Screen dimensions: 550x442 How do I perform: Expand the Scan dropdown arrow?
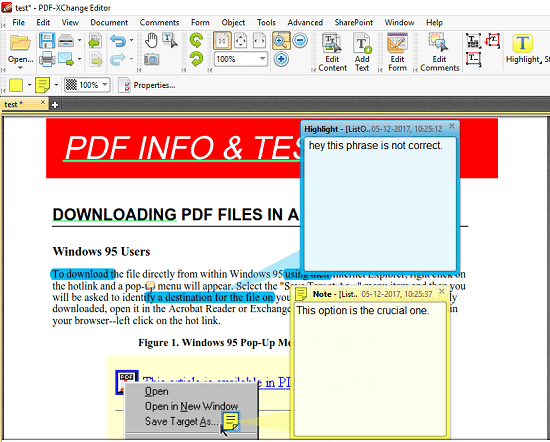pyautogui.click(x=79, y=41)
